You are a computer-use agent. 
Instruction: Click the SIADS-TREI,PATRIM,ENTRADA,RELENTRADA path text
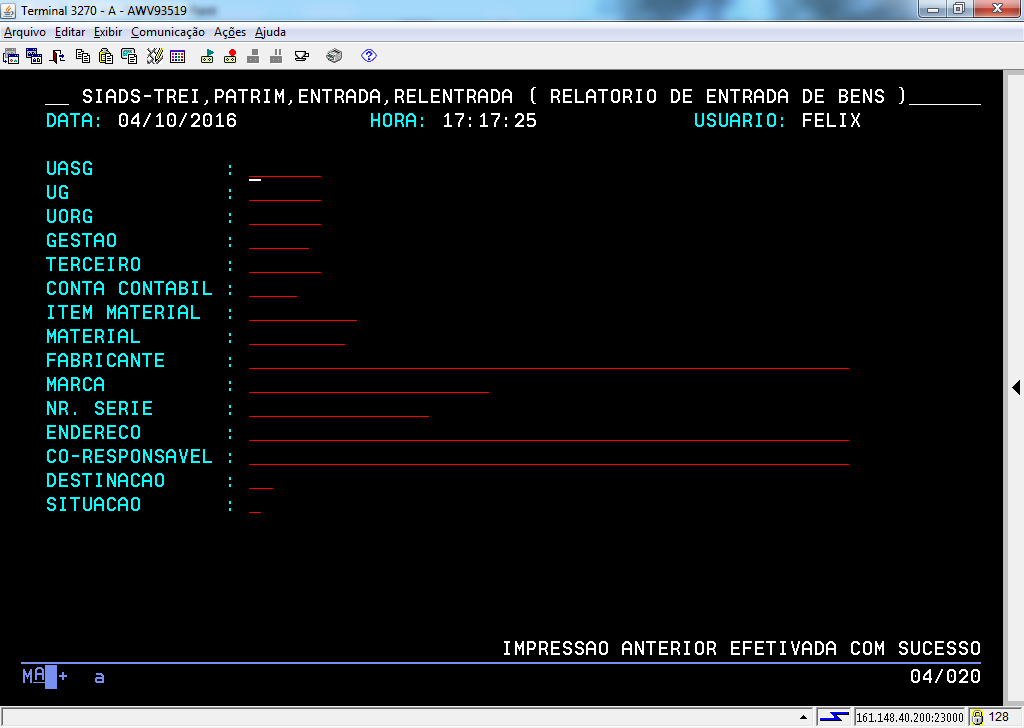[297, 97]
